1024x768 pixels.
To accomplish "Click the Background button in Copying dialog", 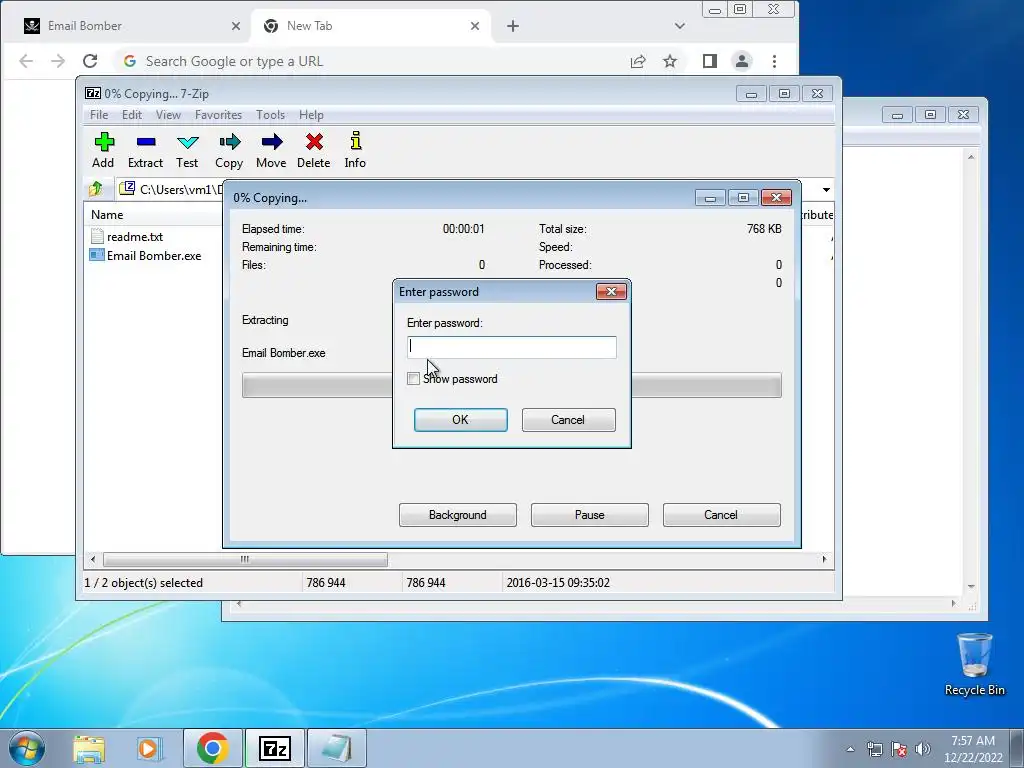I will point(458,515).
